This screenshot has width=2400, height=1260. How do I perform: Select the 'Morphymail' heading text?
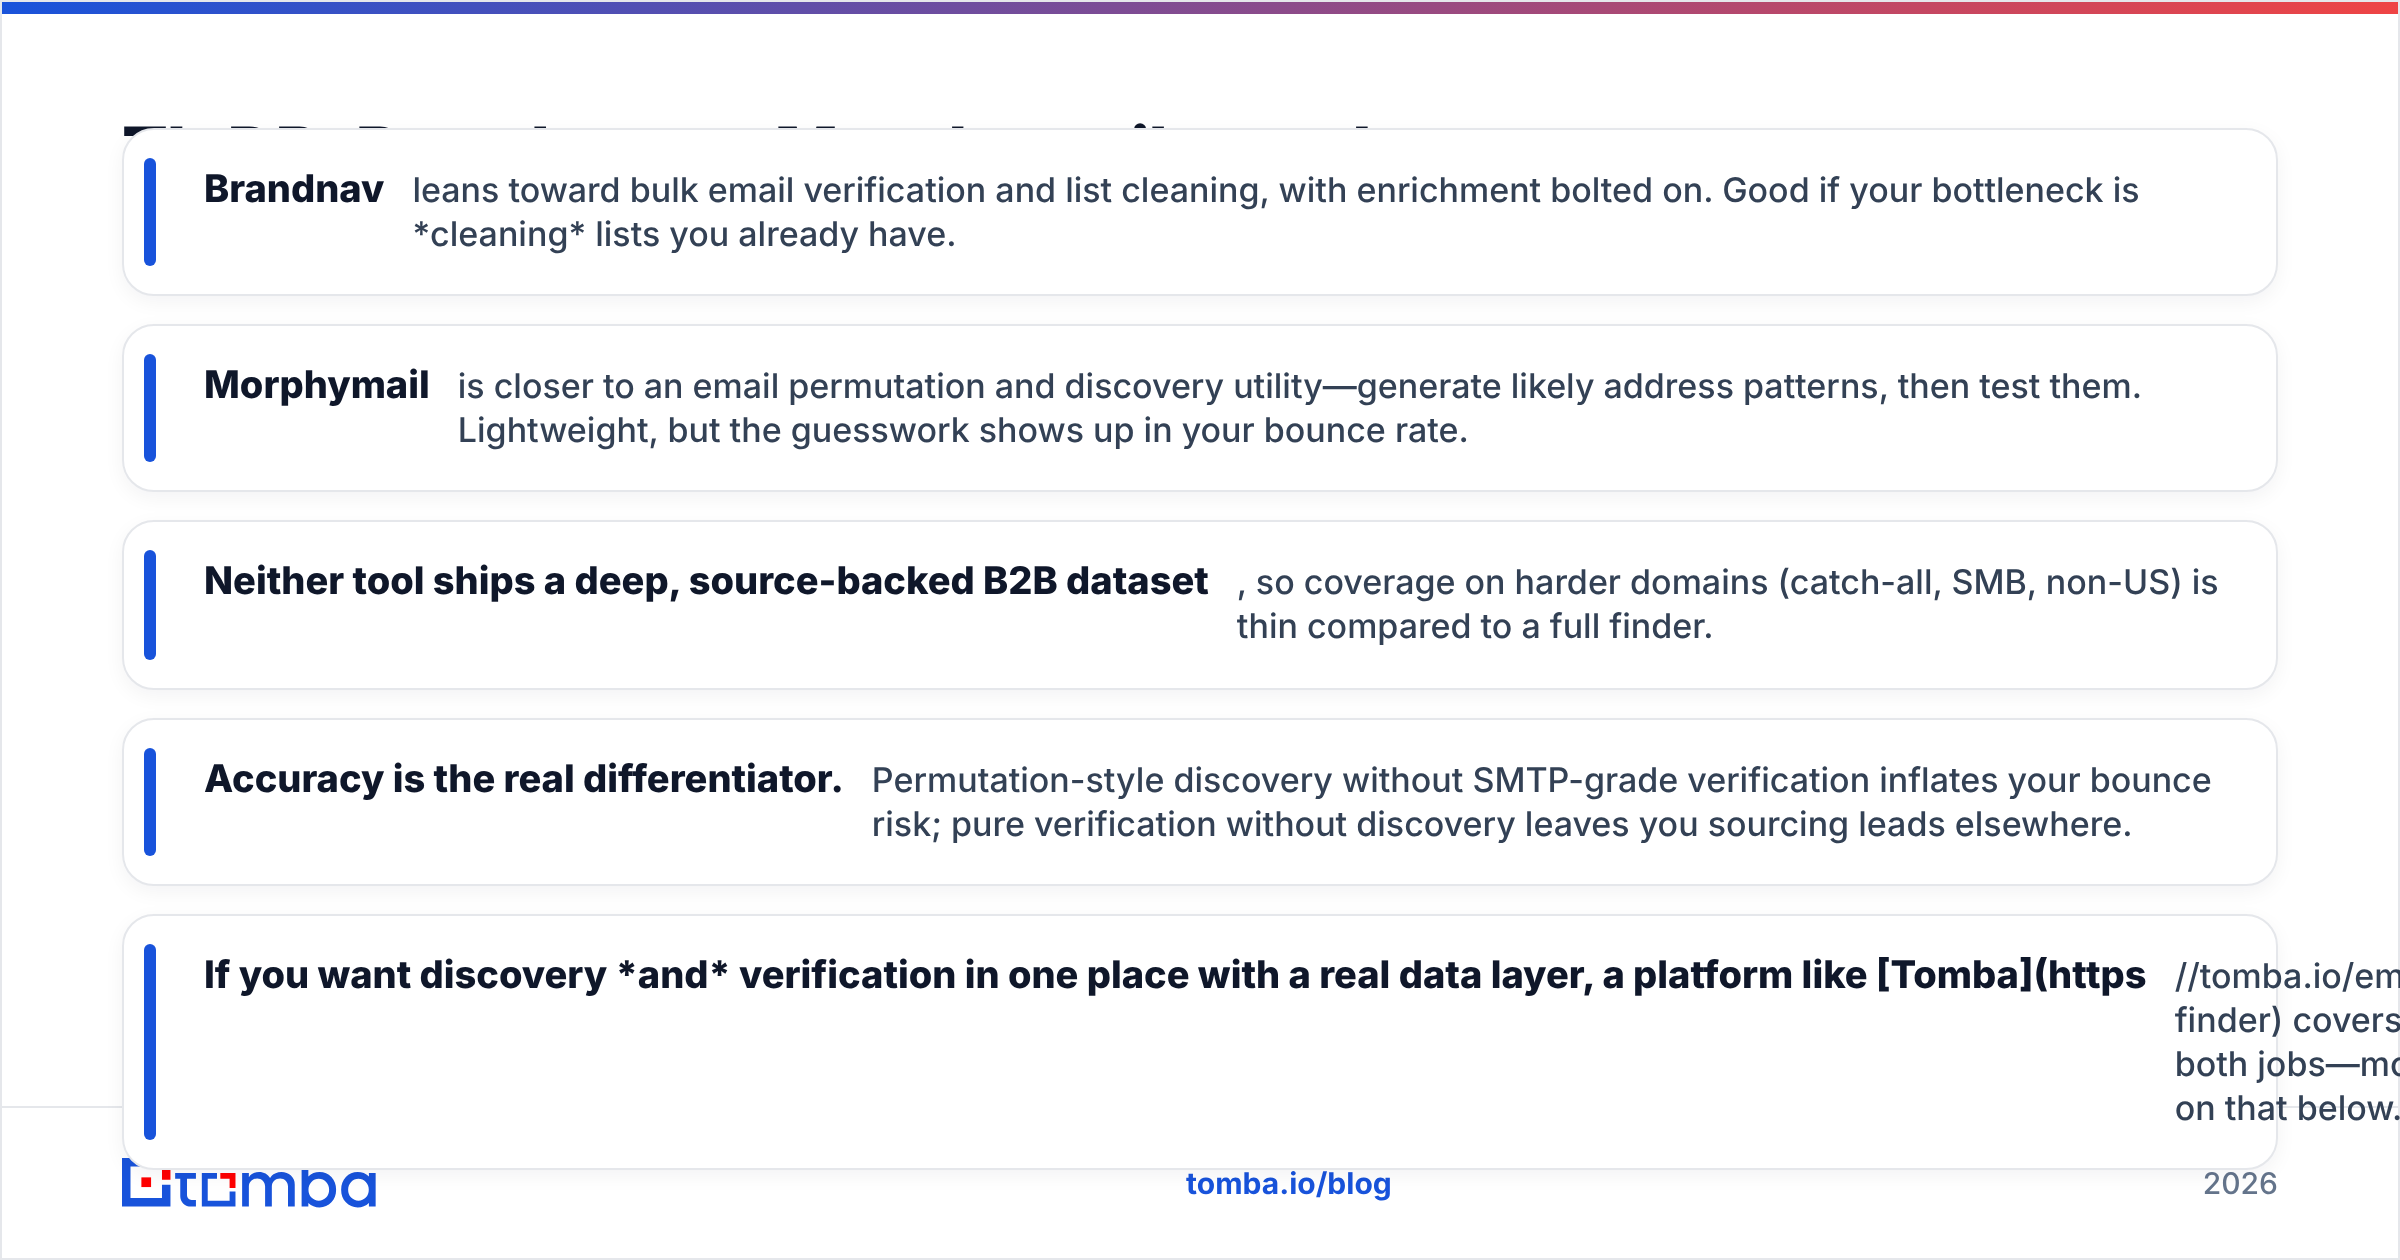(x=316, y=385)
